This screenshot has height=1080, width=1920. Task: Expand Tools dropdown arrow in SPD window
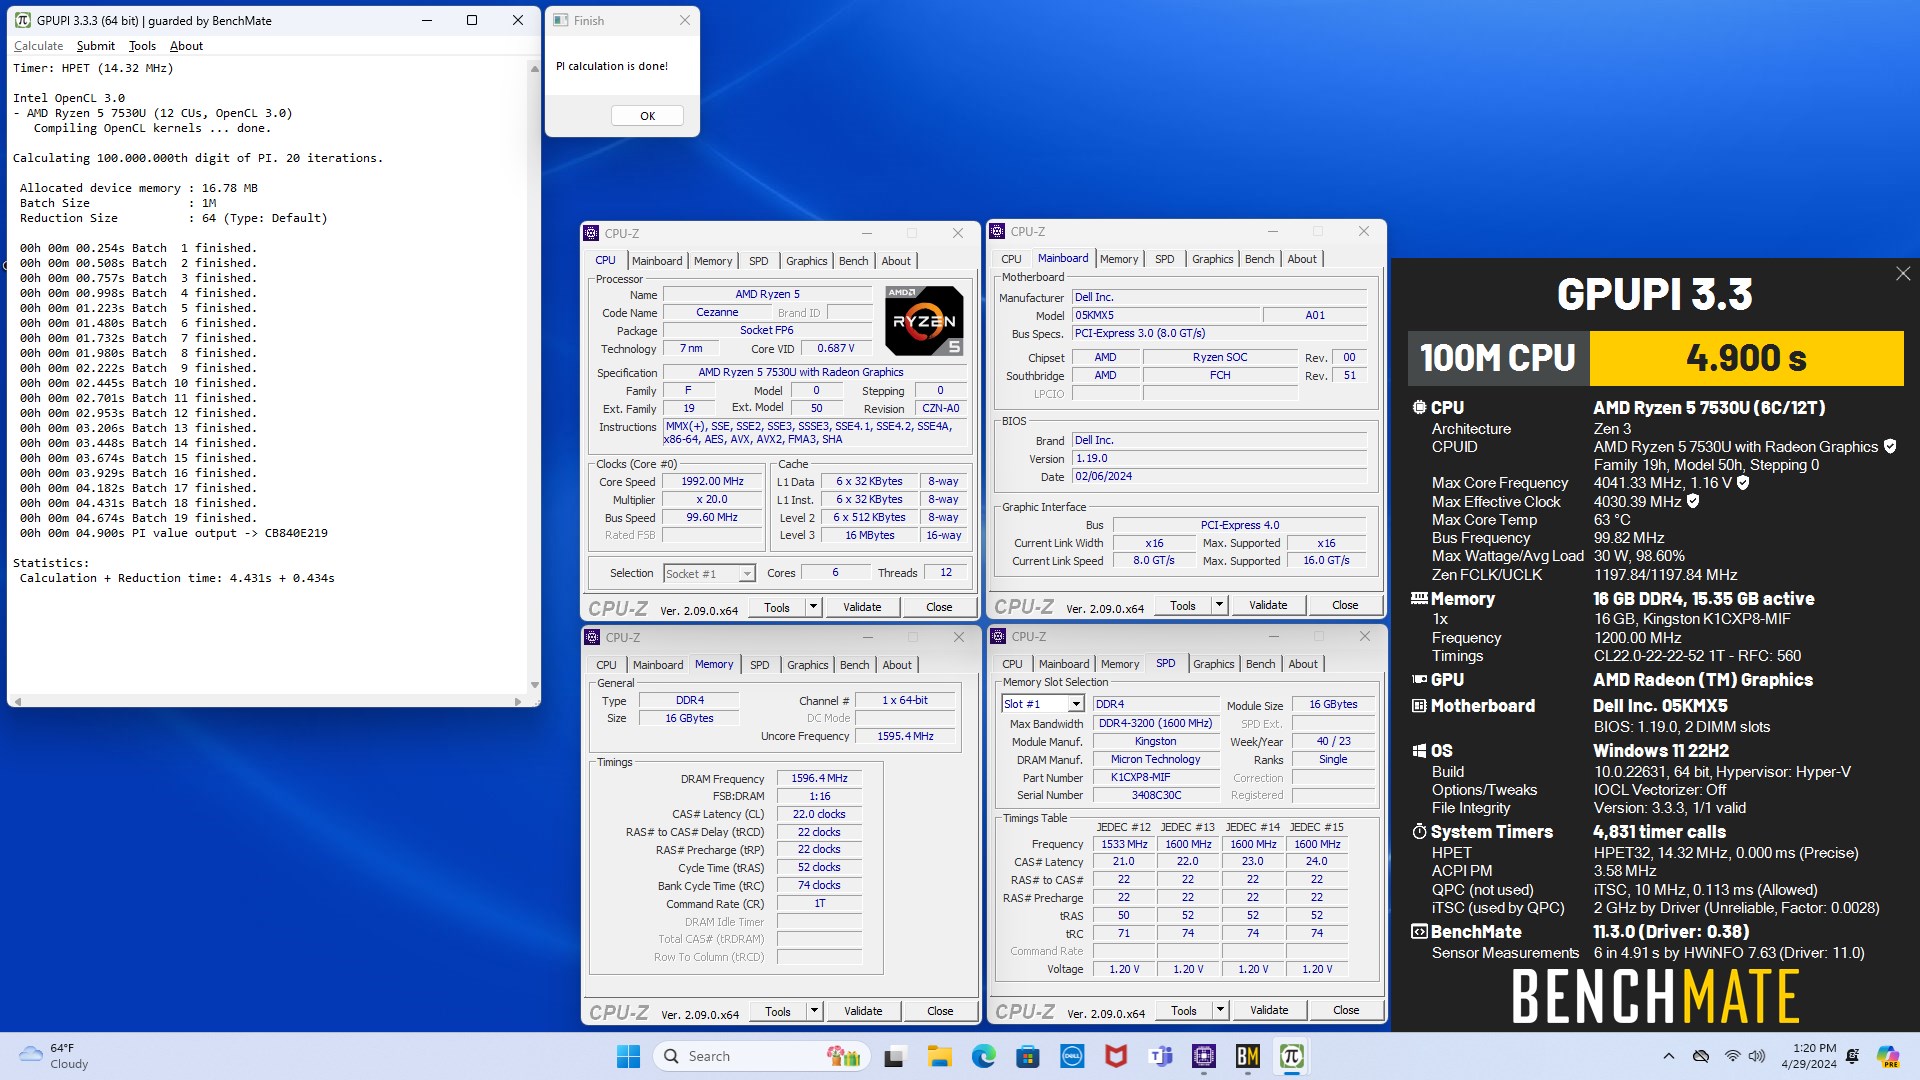point(1220,1010)
